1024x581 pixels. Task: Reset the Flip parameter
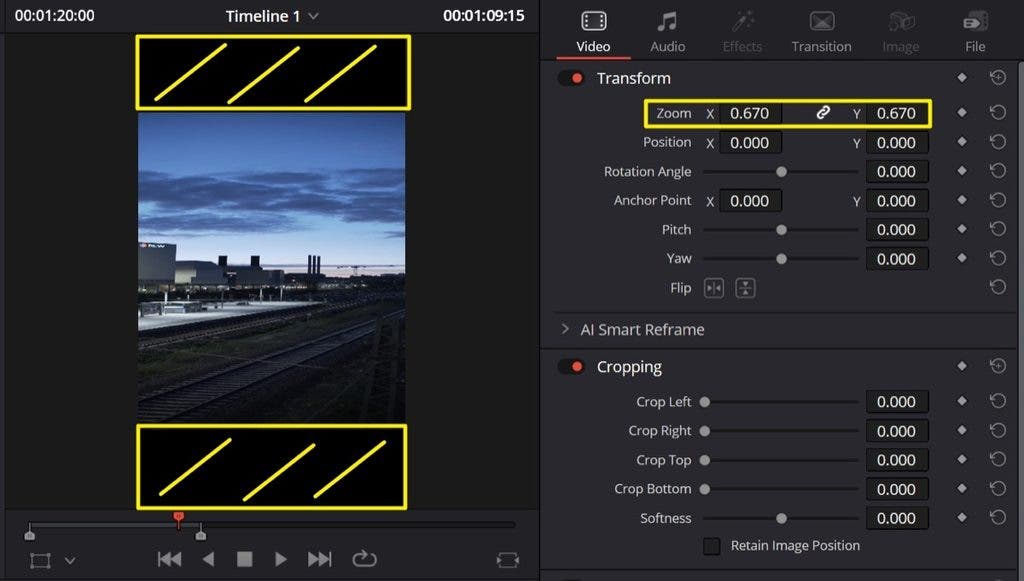click(998, 287)
